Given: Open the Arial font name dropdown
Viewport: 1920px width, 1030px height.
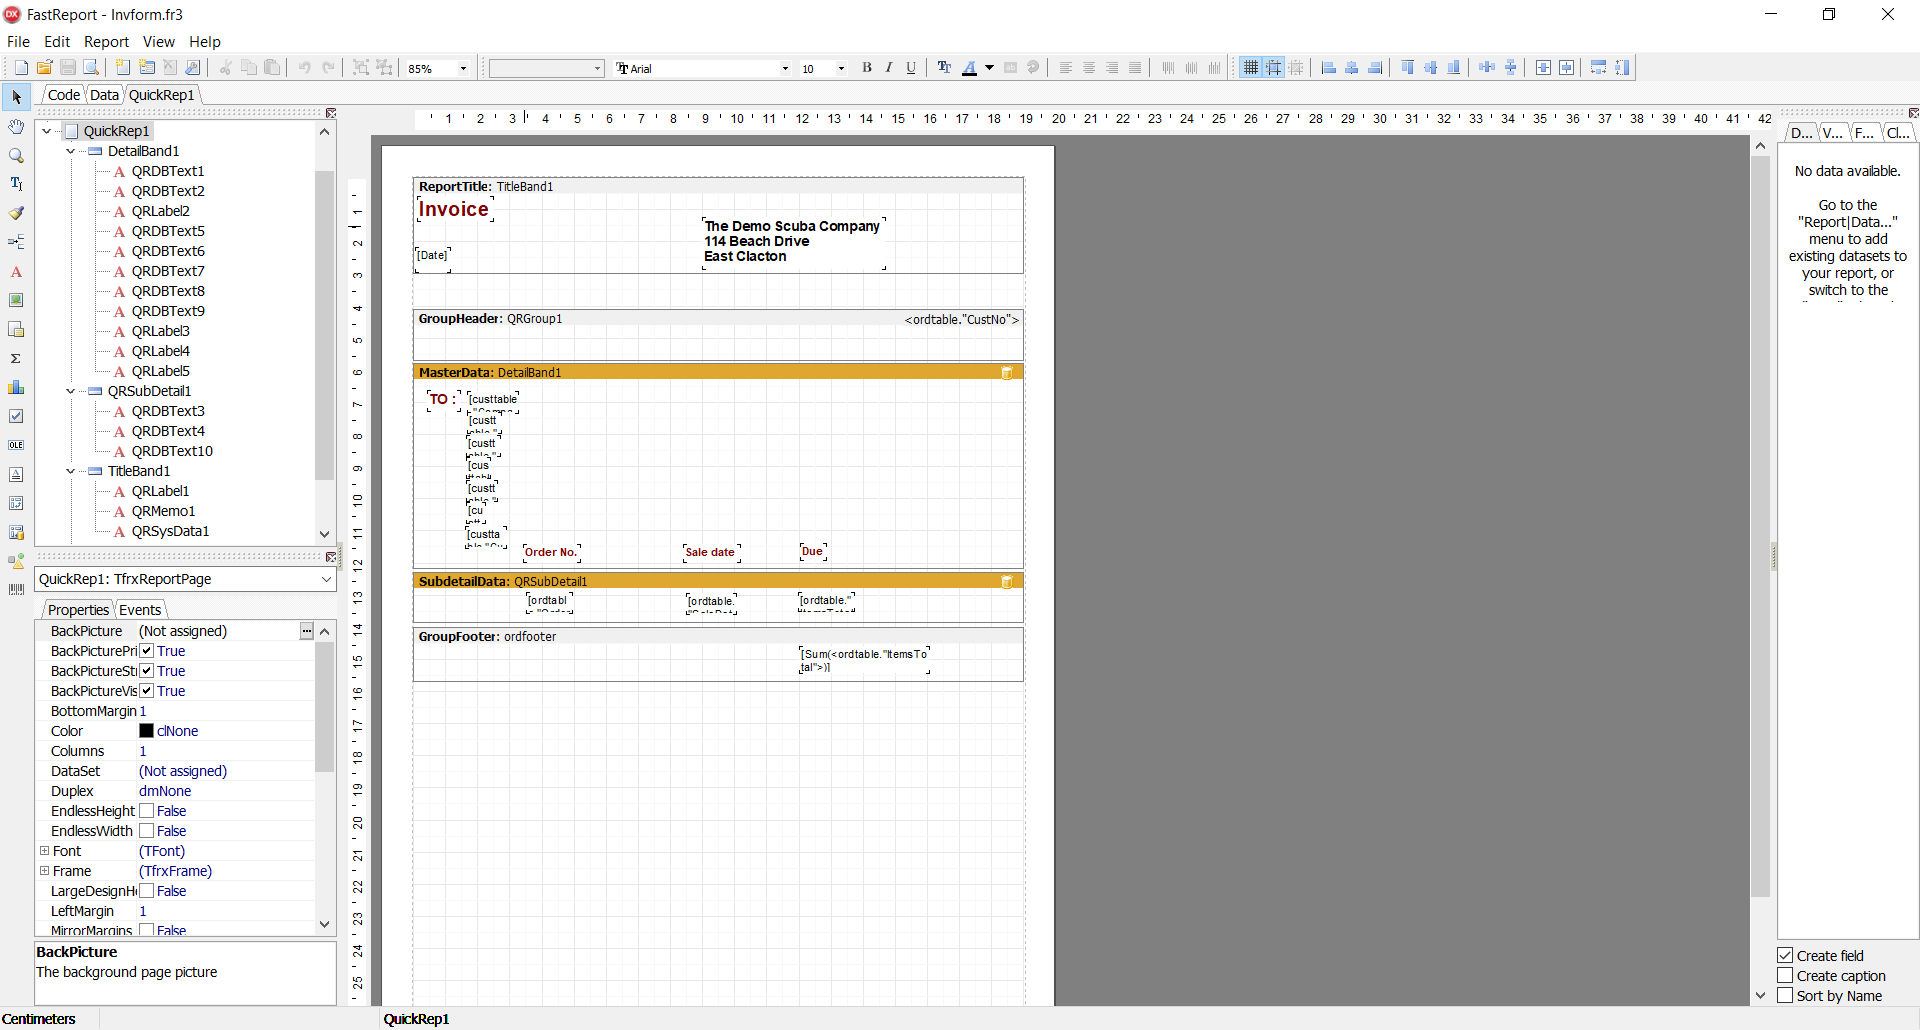Looking at the screenshot, I should (785, 69).
